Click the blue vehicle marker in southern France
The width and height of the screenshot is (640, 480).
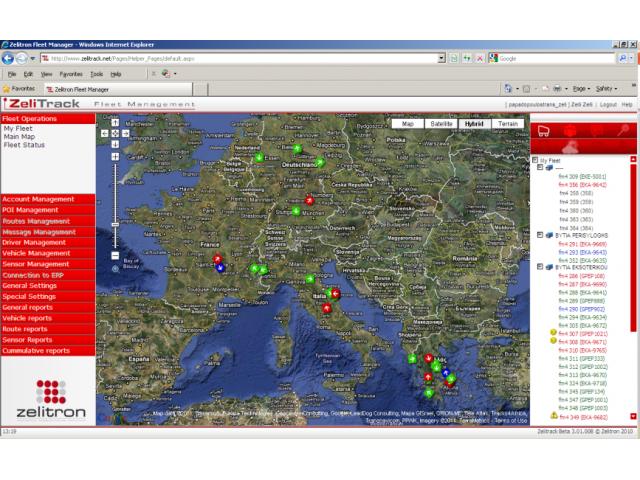[x=220, y=268]
